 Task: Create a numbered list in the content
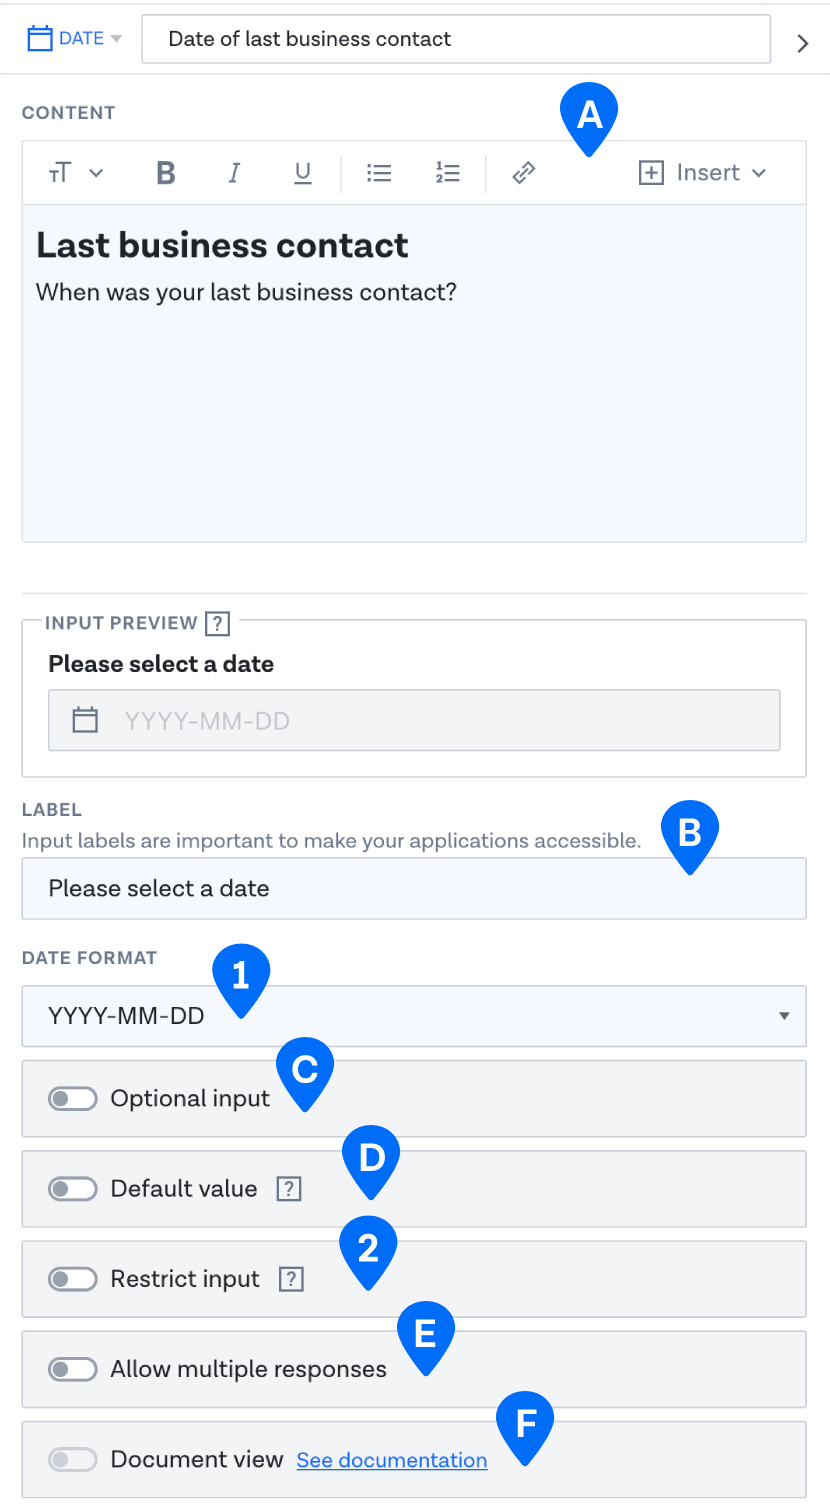[447, 172]
